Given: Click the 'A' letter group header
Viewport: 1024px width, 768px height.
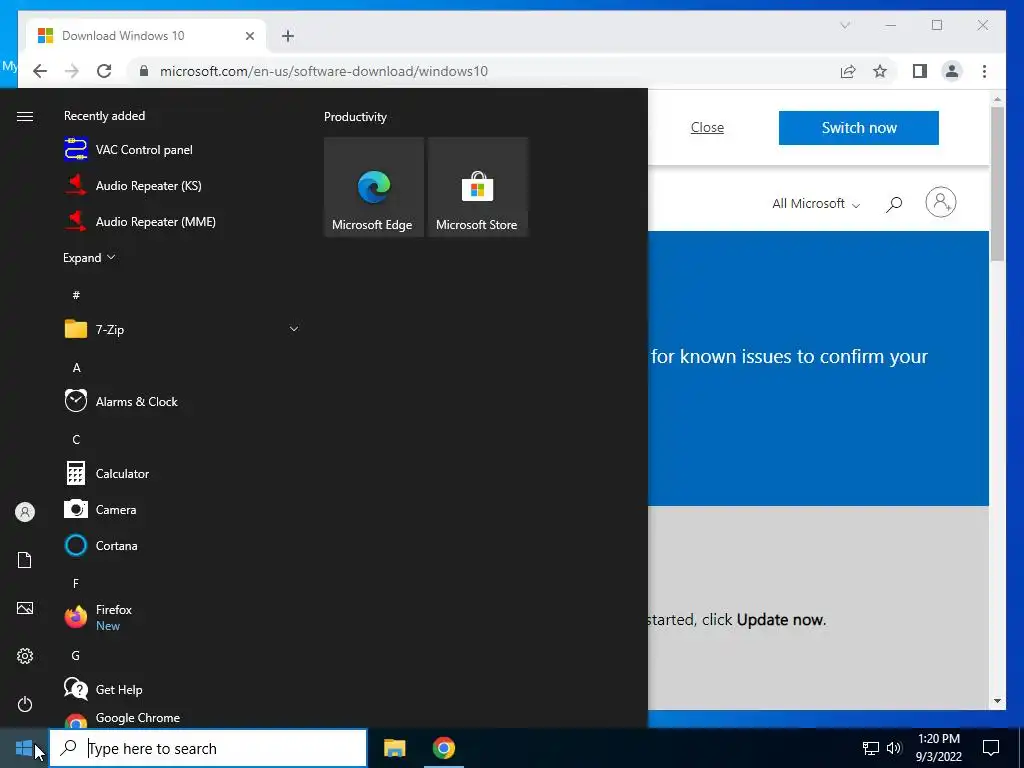Looking at the screenshot, I should coord(76,368).
